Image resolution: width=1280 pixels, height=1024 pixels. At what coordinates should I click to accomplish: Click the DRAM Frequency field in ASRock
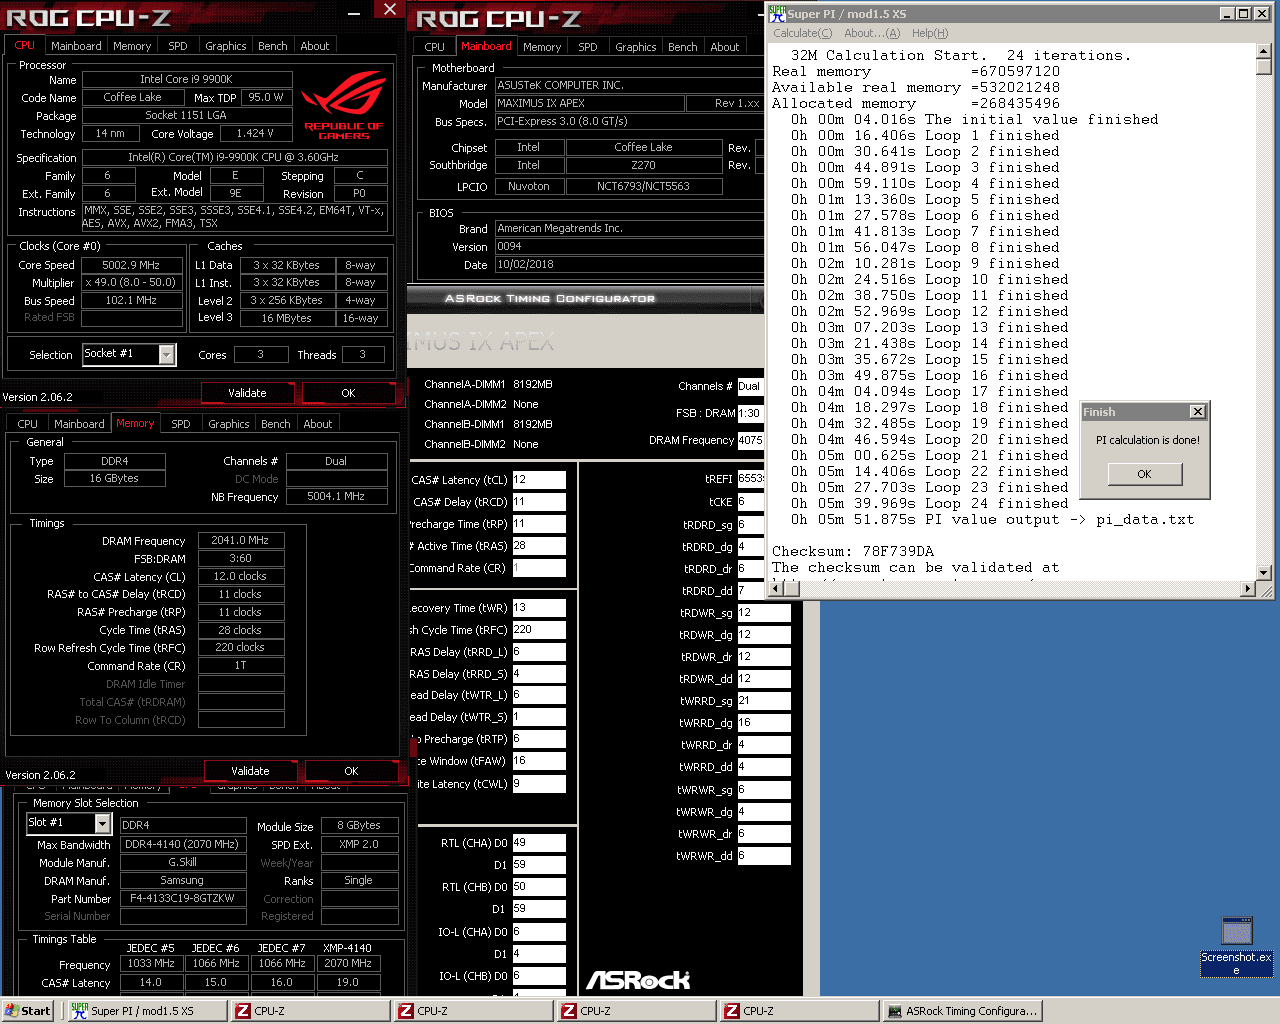[x=750, y=440]
